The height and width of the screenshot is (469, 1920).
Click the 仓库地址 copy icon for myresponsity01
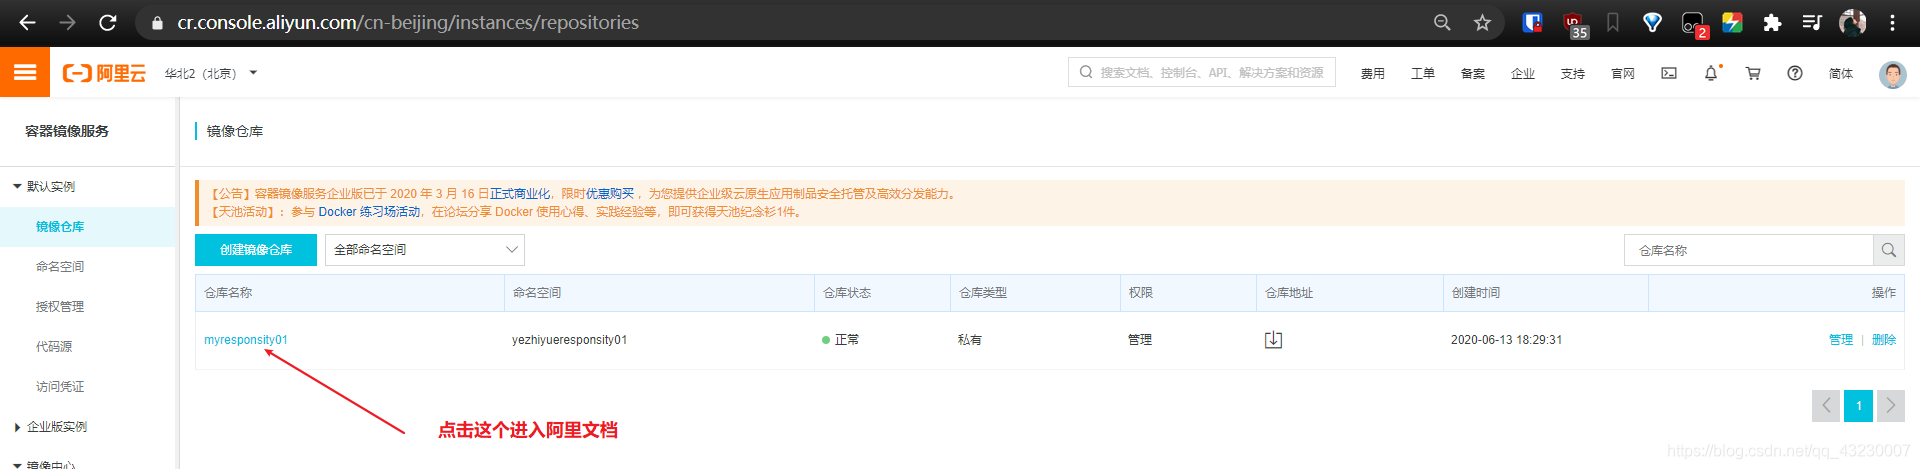[1273, 340]
